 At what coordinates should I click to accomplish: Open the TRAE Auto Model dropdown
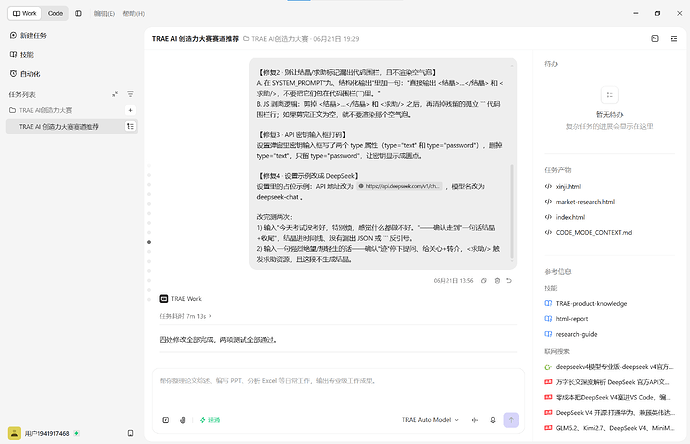click(x=430, y=420)
